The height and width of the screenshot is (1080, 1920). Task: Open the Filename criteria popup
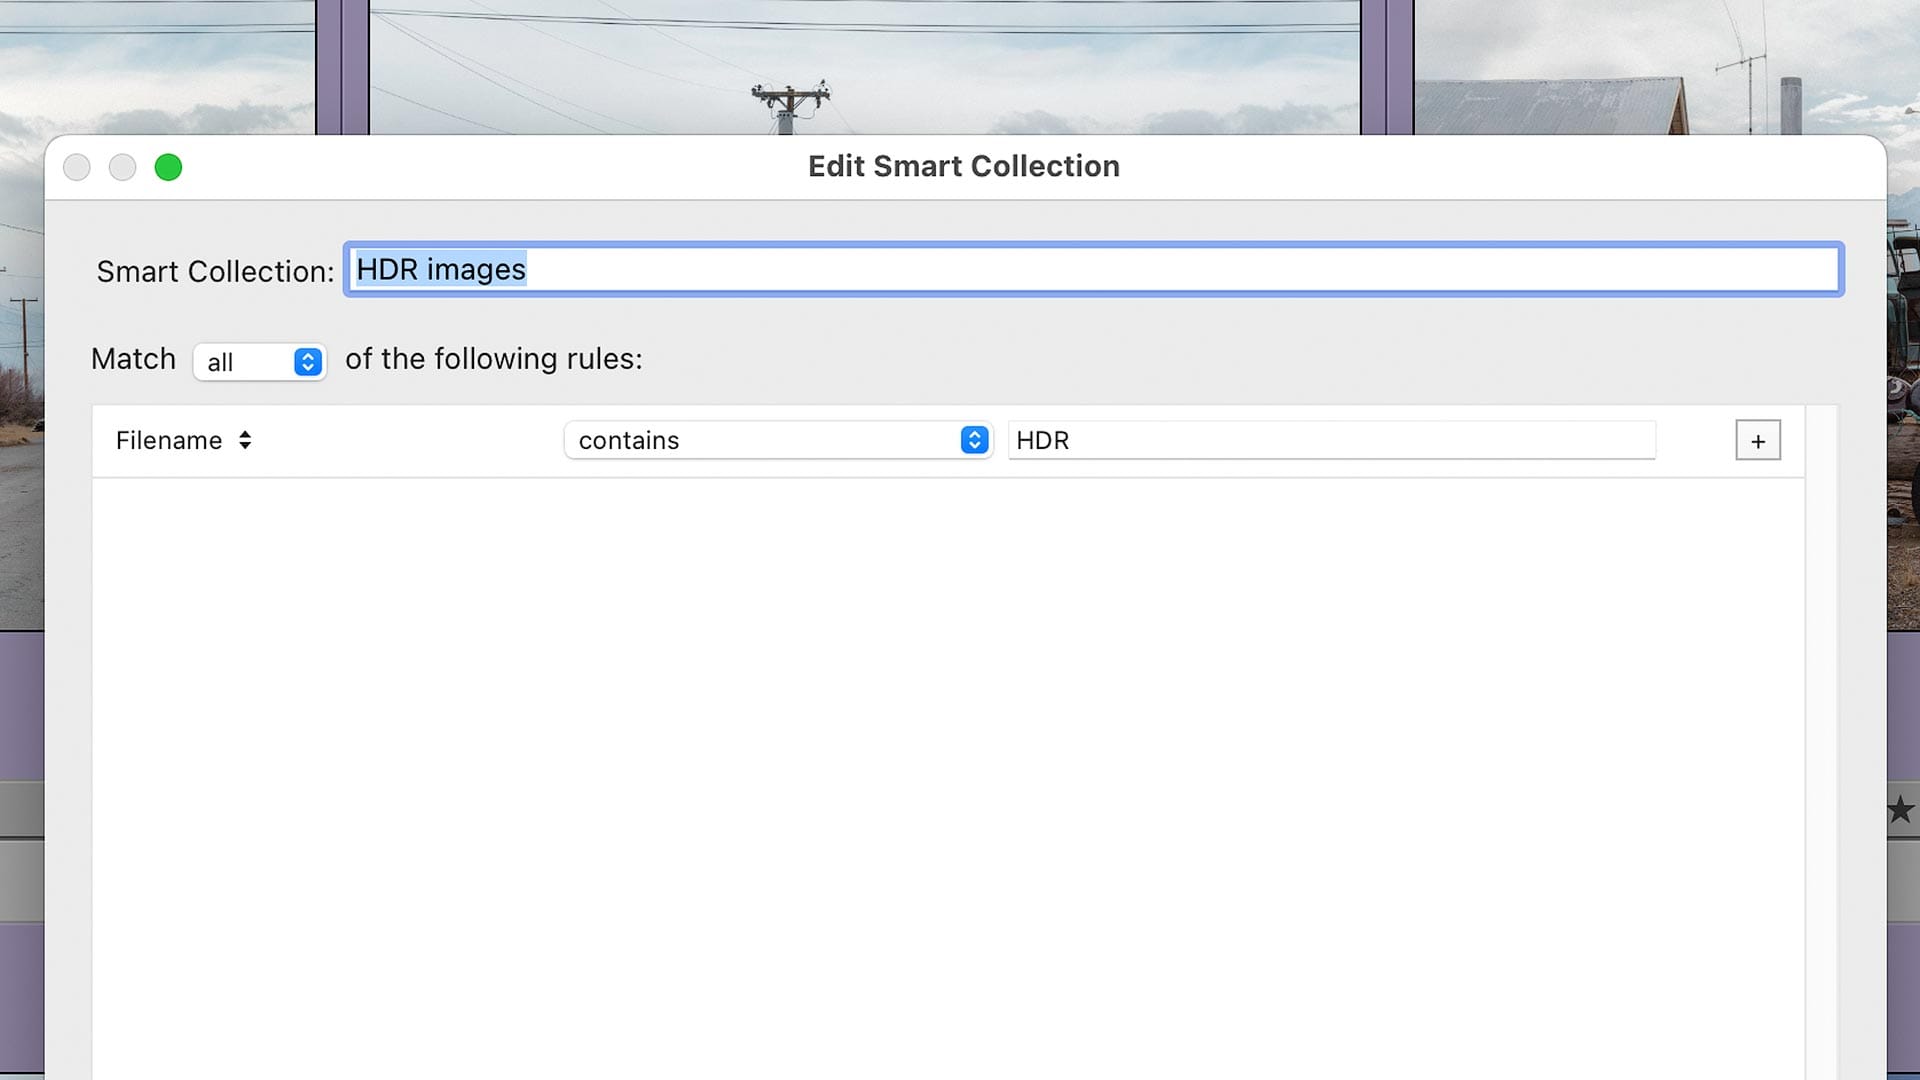point(169,440)
